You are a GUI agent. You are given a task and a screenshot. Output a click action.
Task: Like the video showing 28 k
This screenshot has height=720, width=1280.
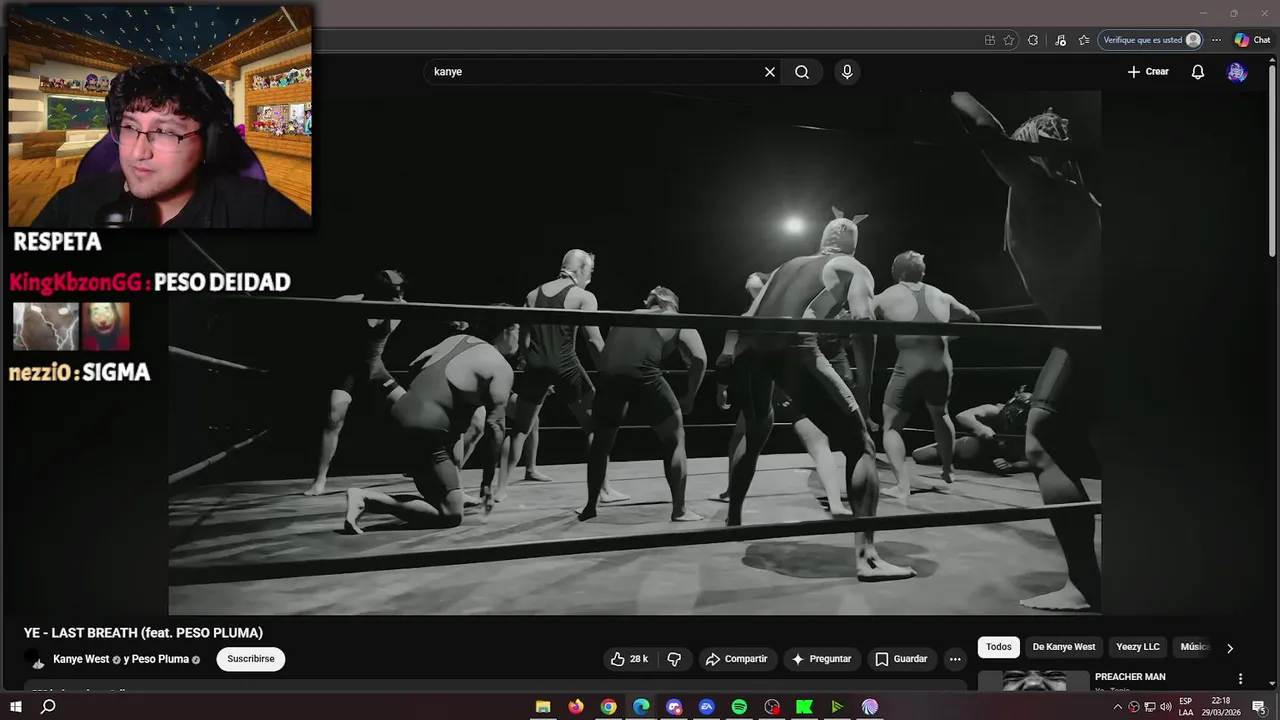(629, 659)
